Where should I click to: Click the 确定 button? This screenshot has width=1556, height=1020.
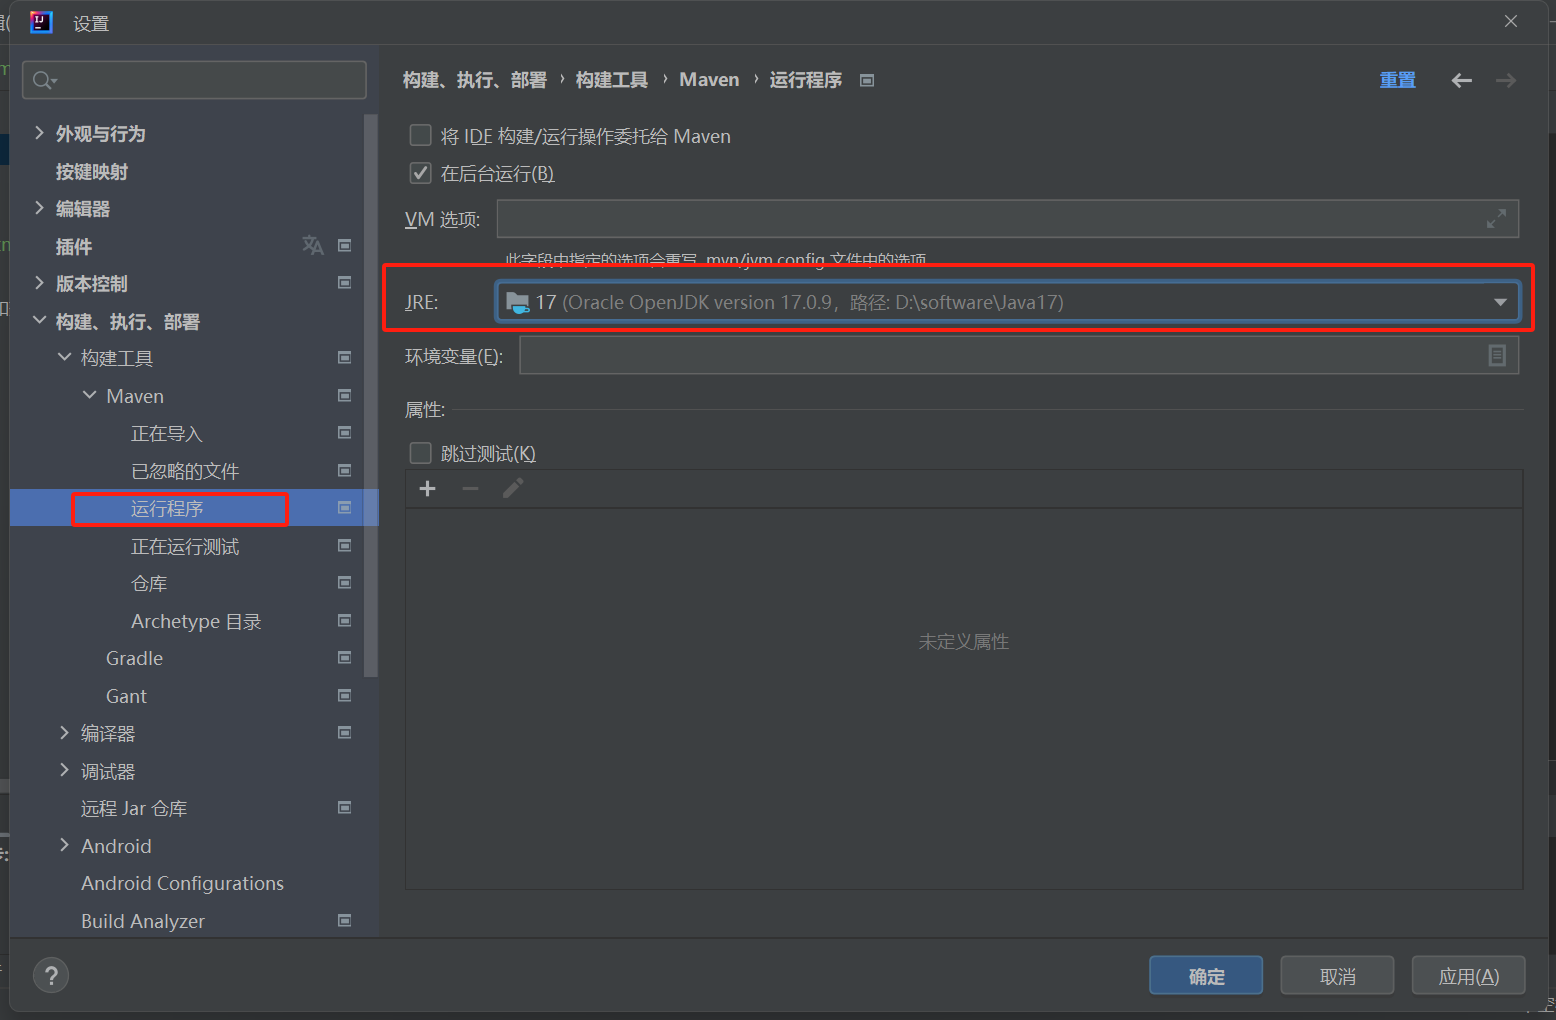click(1206, 976)
